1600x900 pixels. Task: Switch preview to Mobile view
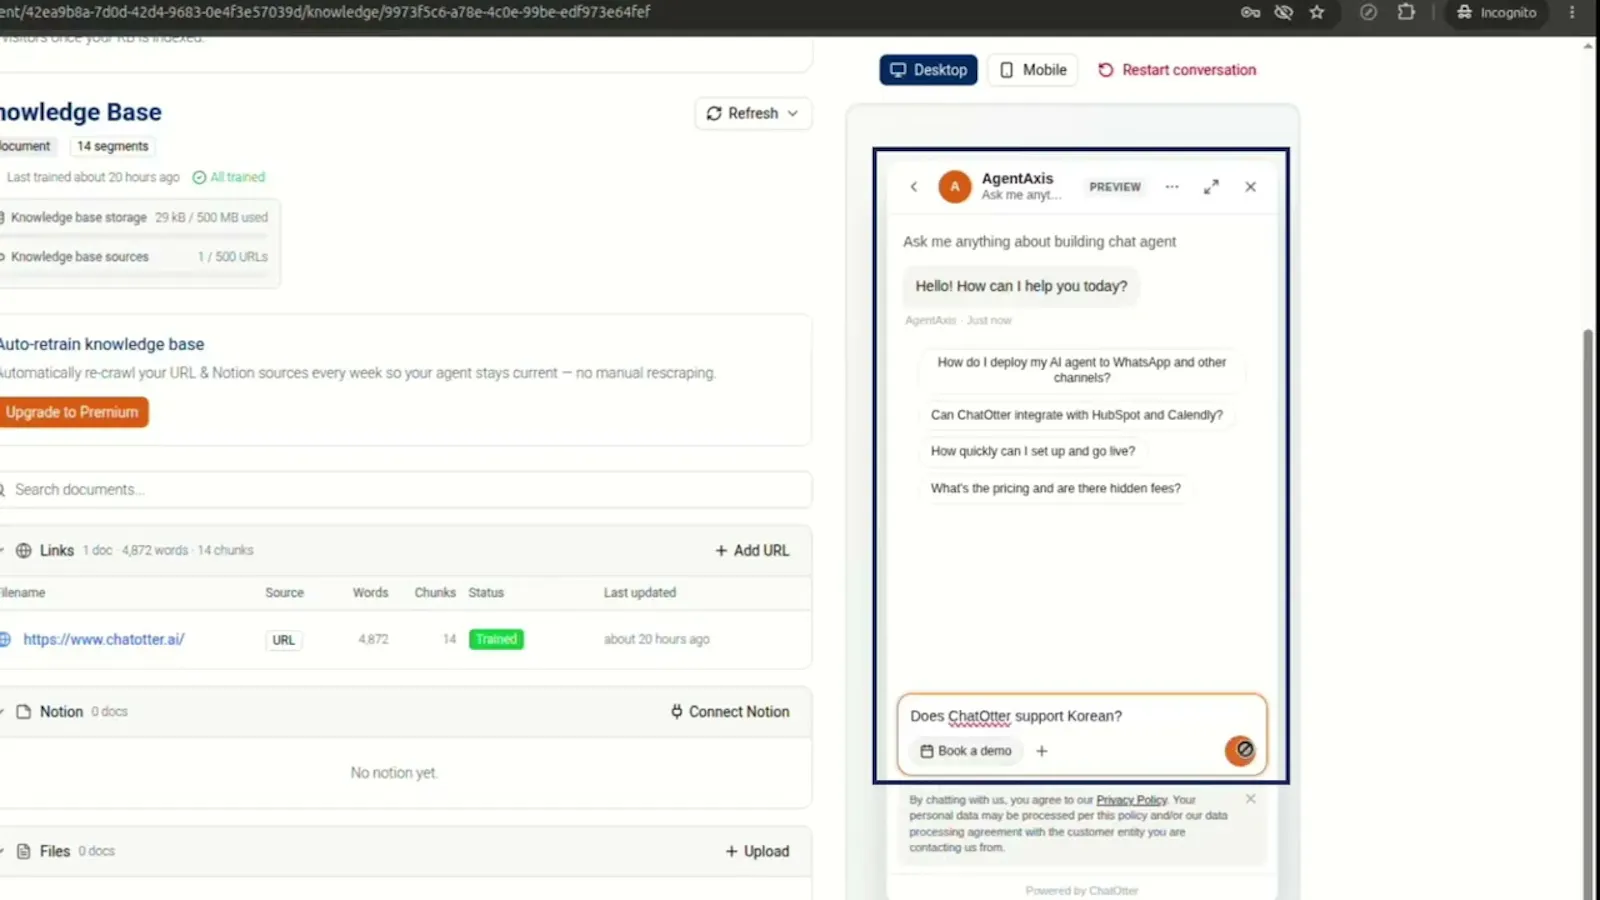pos(1033,70)
